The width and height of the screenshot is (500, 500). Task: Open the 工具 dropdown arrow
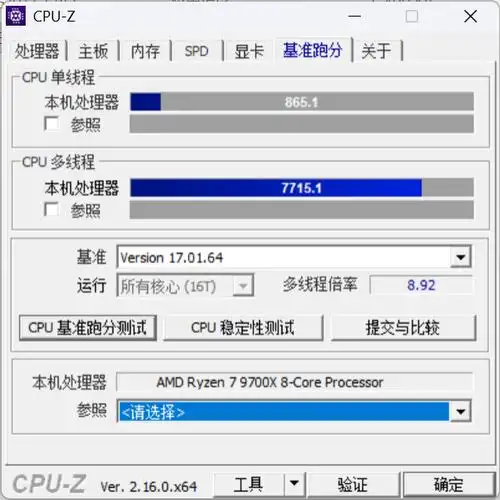294,483
